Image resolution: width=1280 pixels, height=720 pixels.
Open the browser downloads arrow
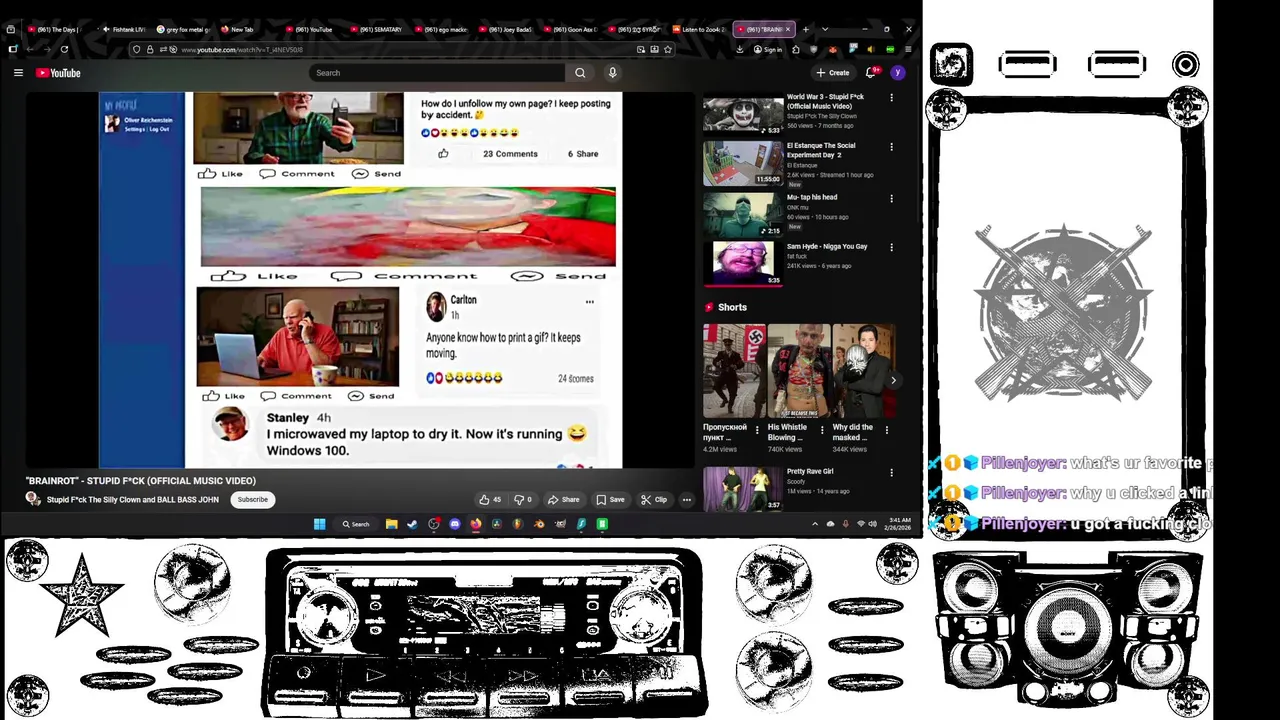click(740, 49)
